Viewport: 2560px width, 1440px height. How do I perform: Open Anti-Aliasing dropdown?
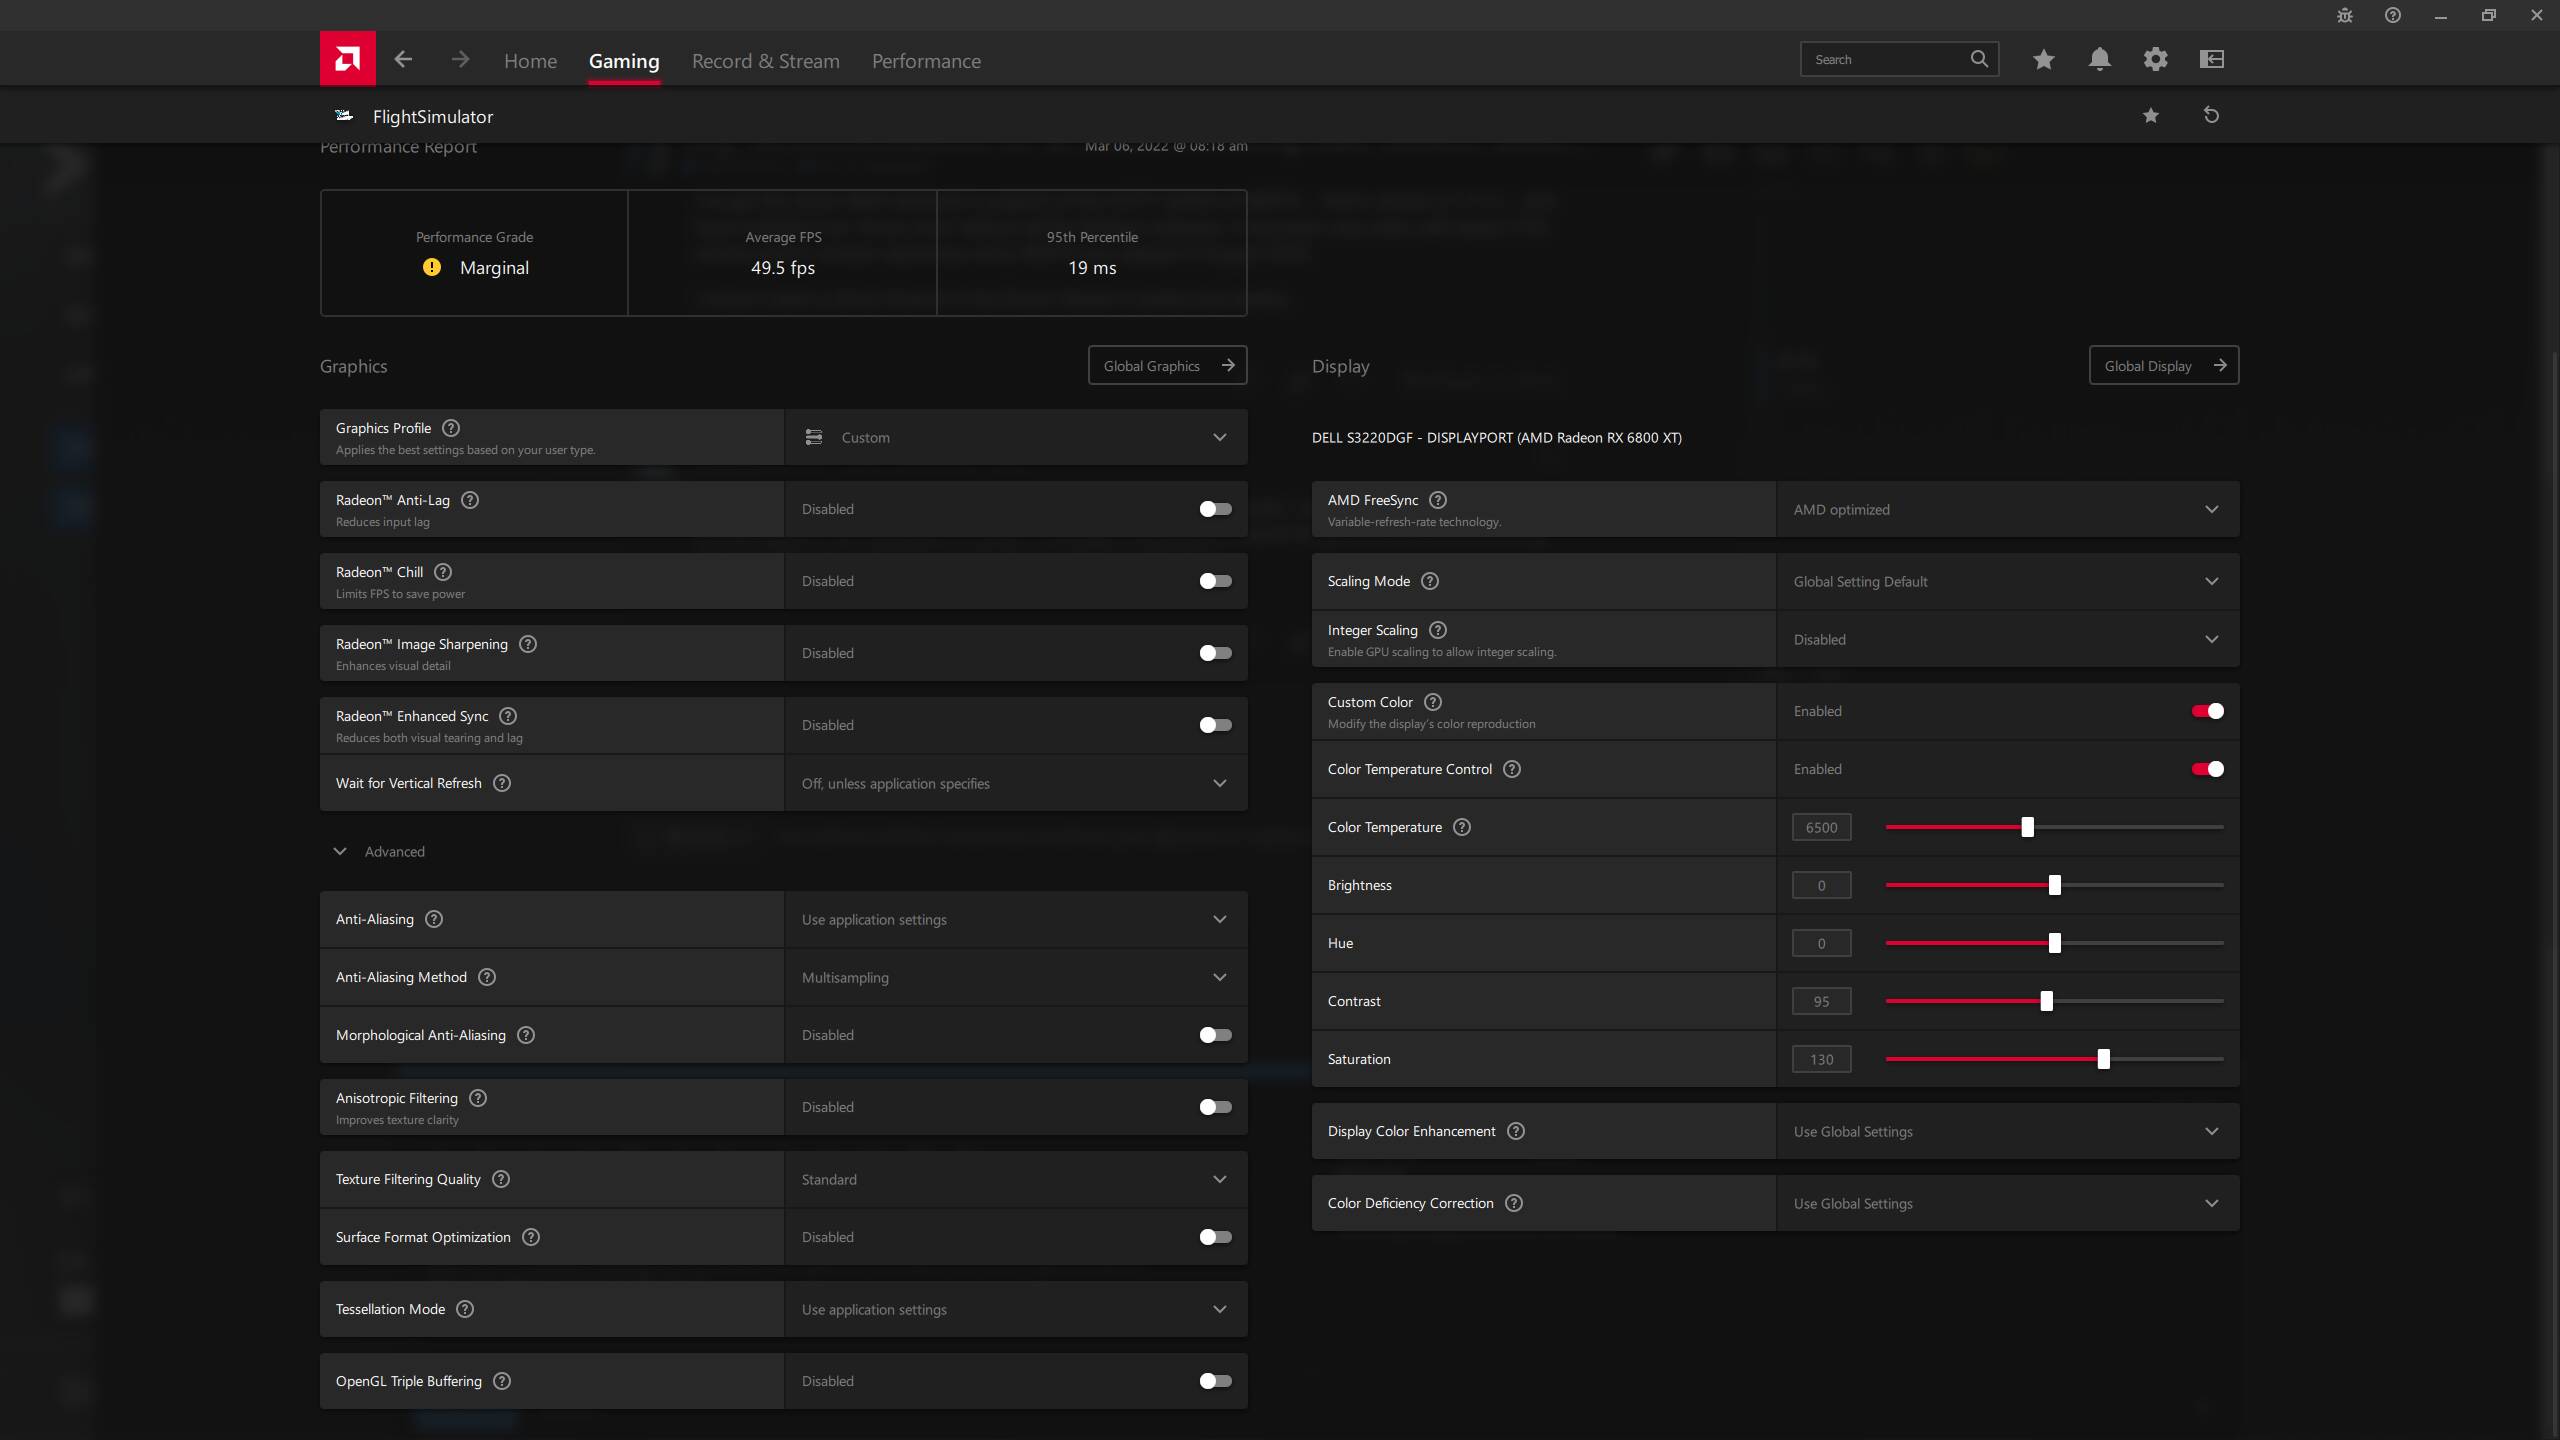coord(1016,919)
